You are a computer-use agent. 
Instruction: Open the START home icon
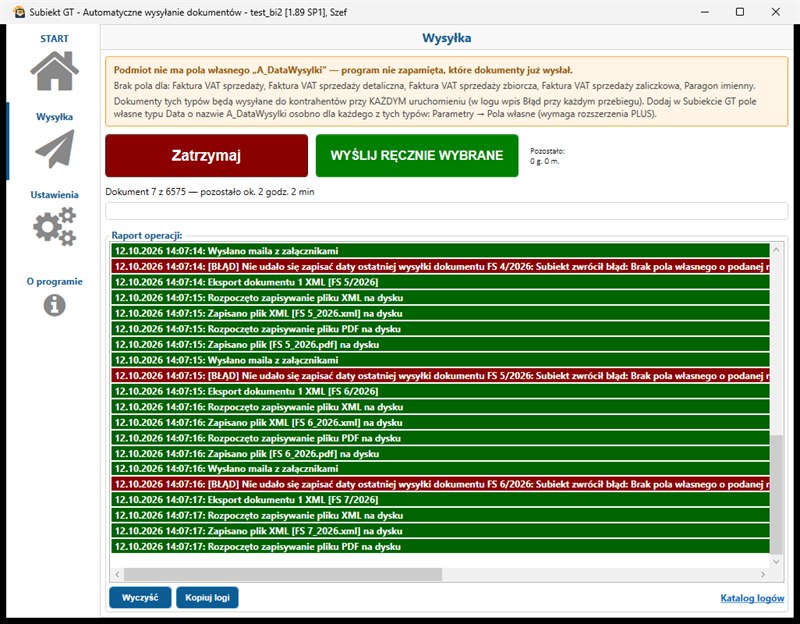pyautogui.click(x=55, y=70)
